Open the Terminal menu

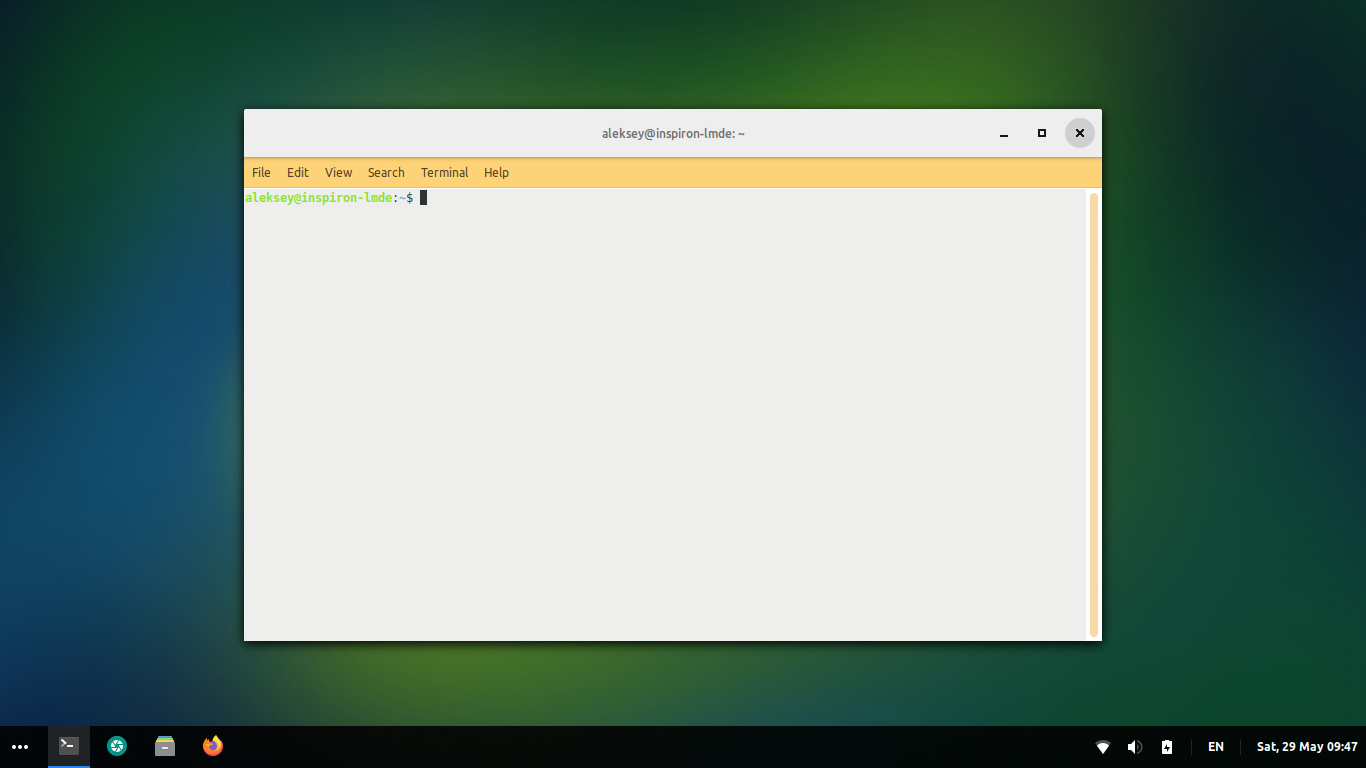pyautogui.click(x=444, y=172)
